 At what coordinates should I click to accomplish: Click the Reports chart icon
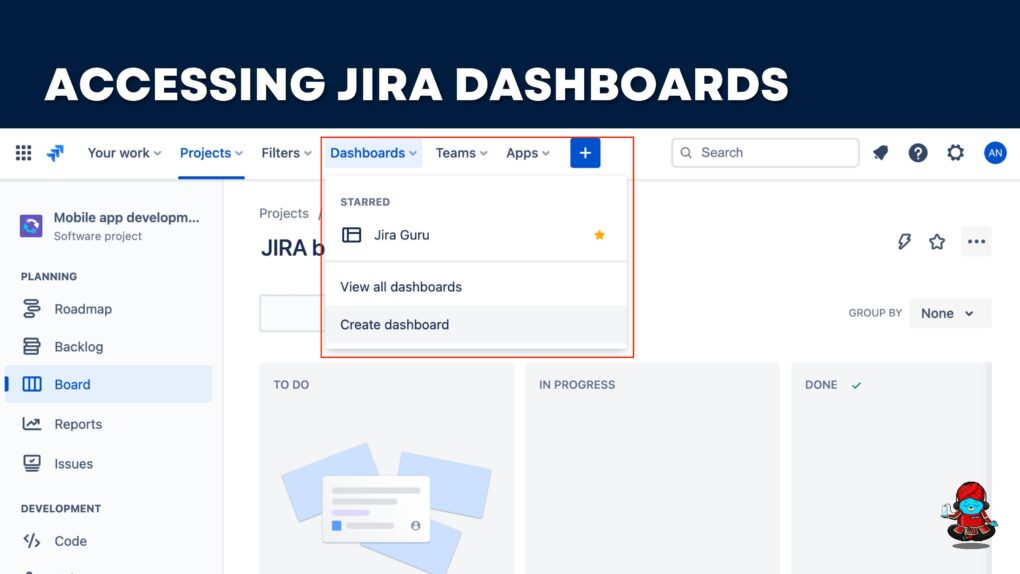(x=31, y=424)
